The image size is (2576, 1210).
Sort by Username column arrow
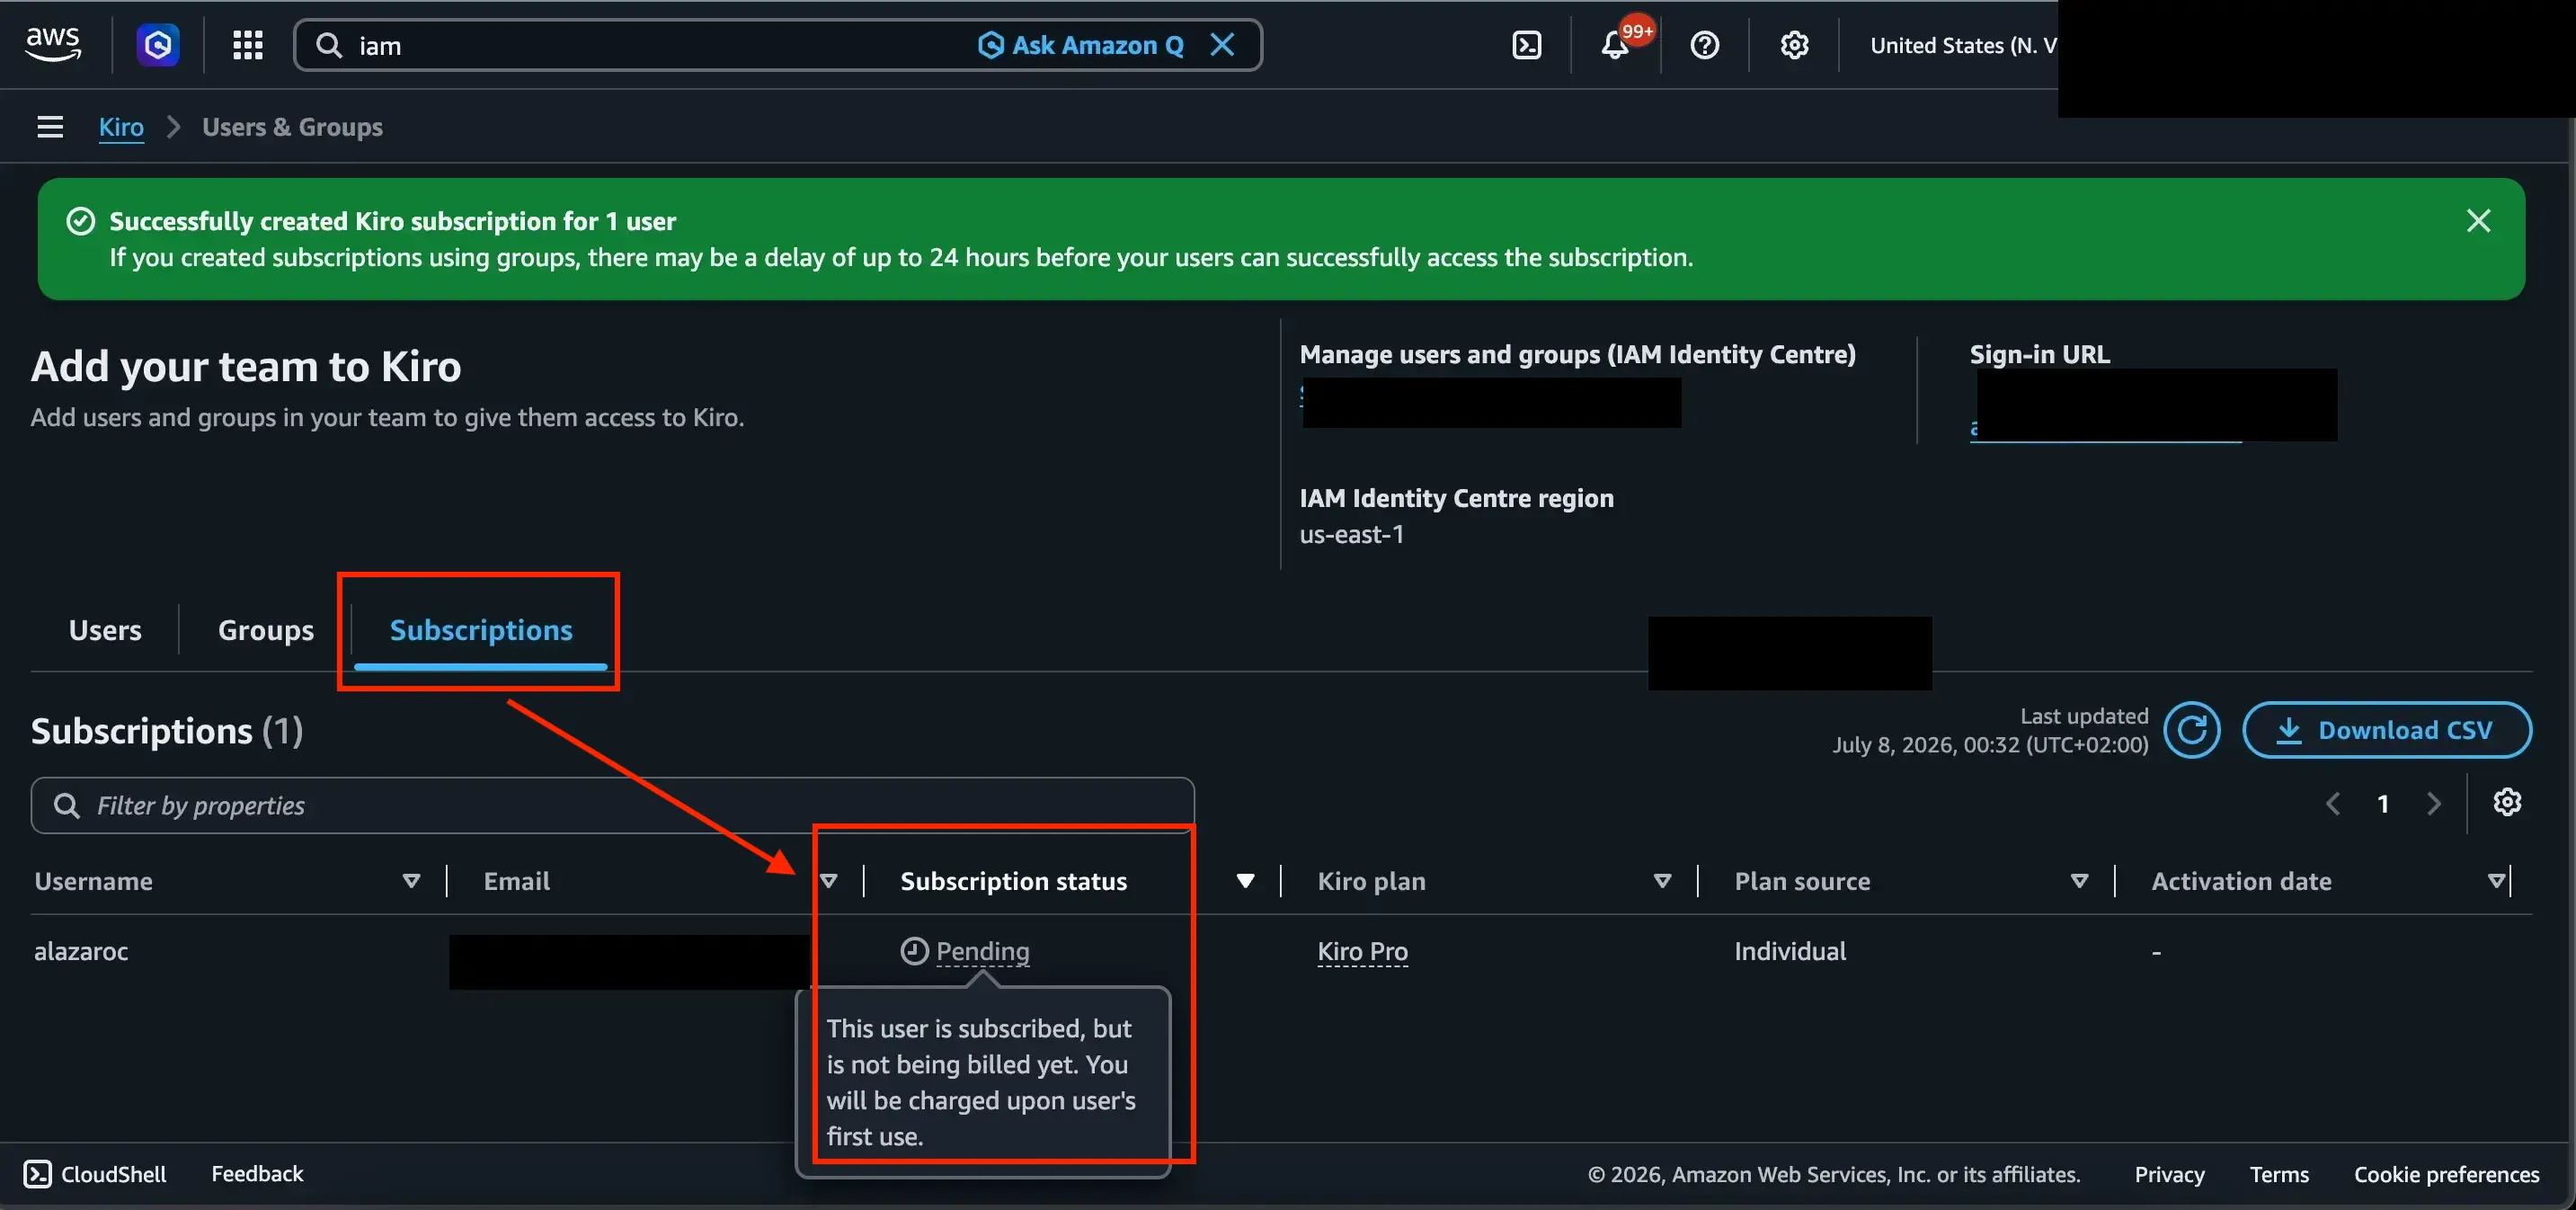411,880
